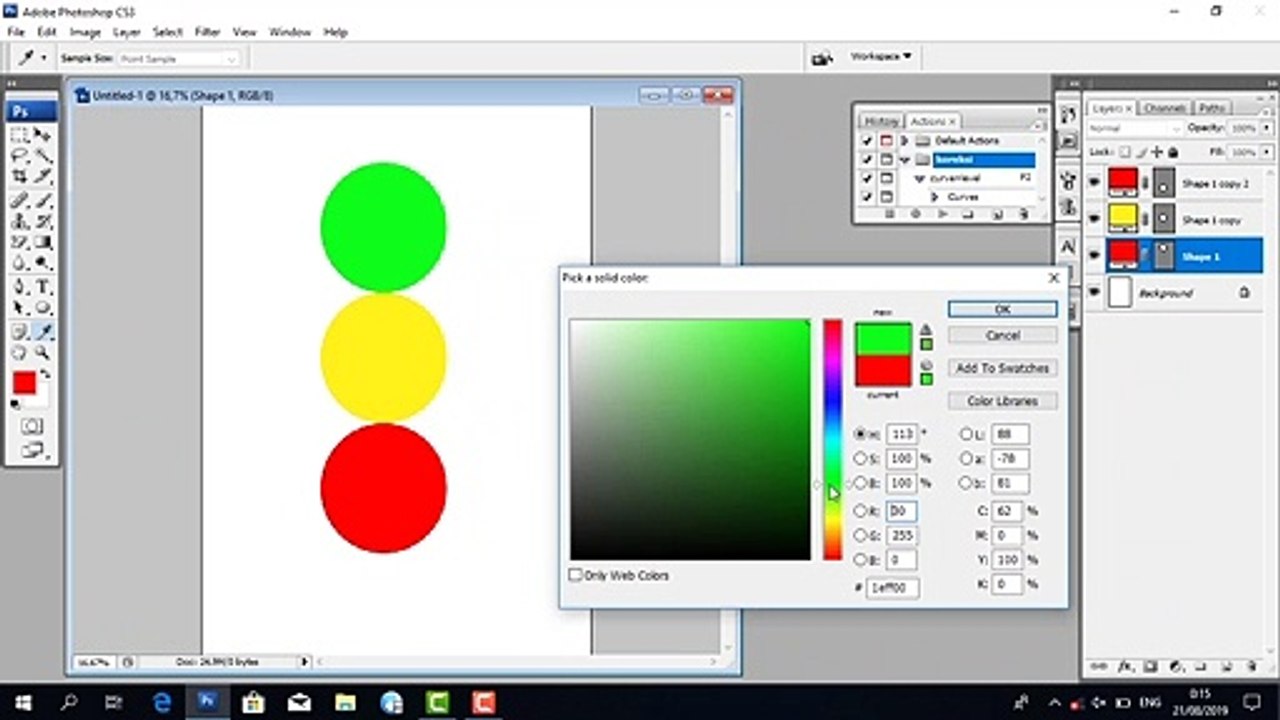
Task: Switch to the History tab
Action: (x=882, y=121)
